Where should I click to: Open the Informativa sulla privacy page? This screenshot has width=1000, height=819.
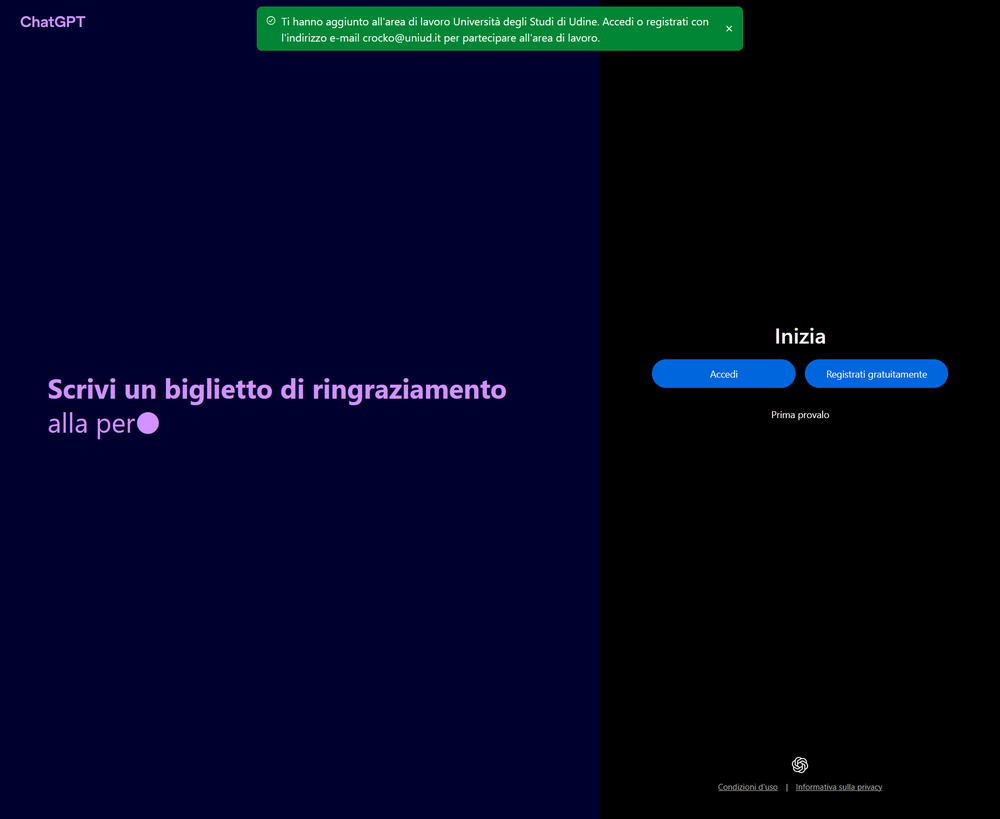(x=838, y=787)
